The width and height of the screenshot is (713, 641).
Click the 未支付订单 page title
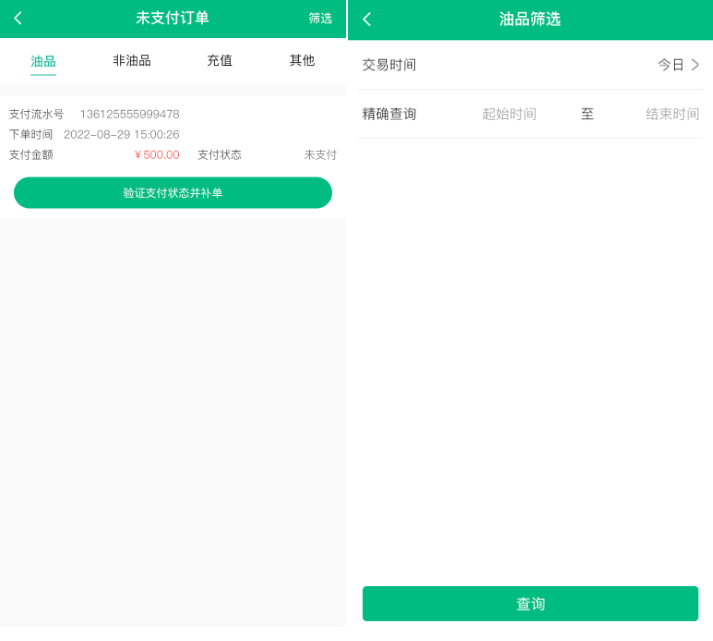172,19
